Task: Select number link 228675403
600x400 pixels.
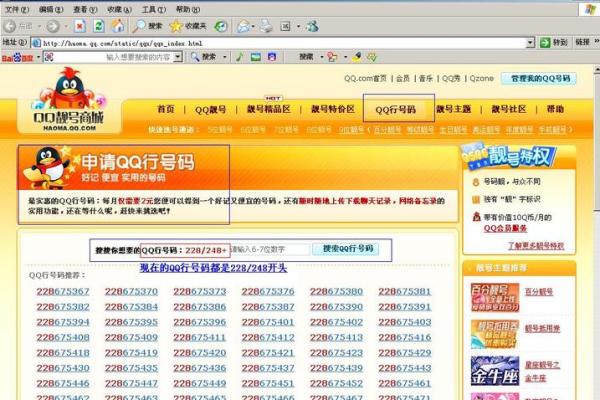Action: [405, 322]
